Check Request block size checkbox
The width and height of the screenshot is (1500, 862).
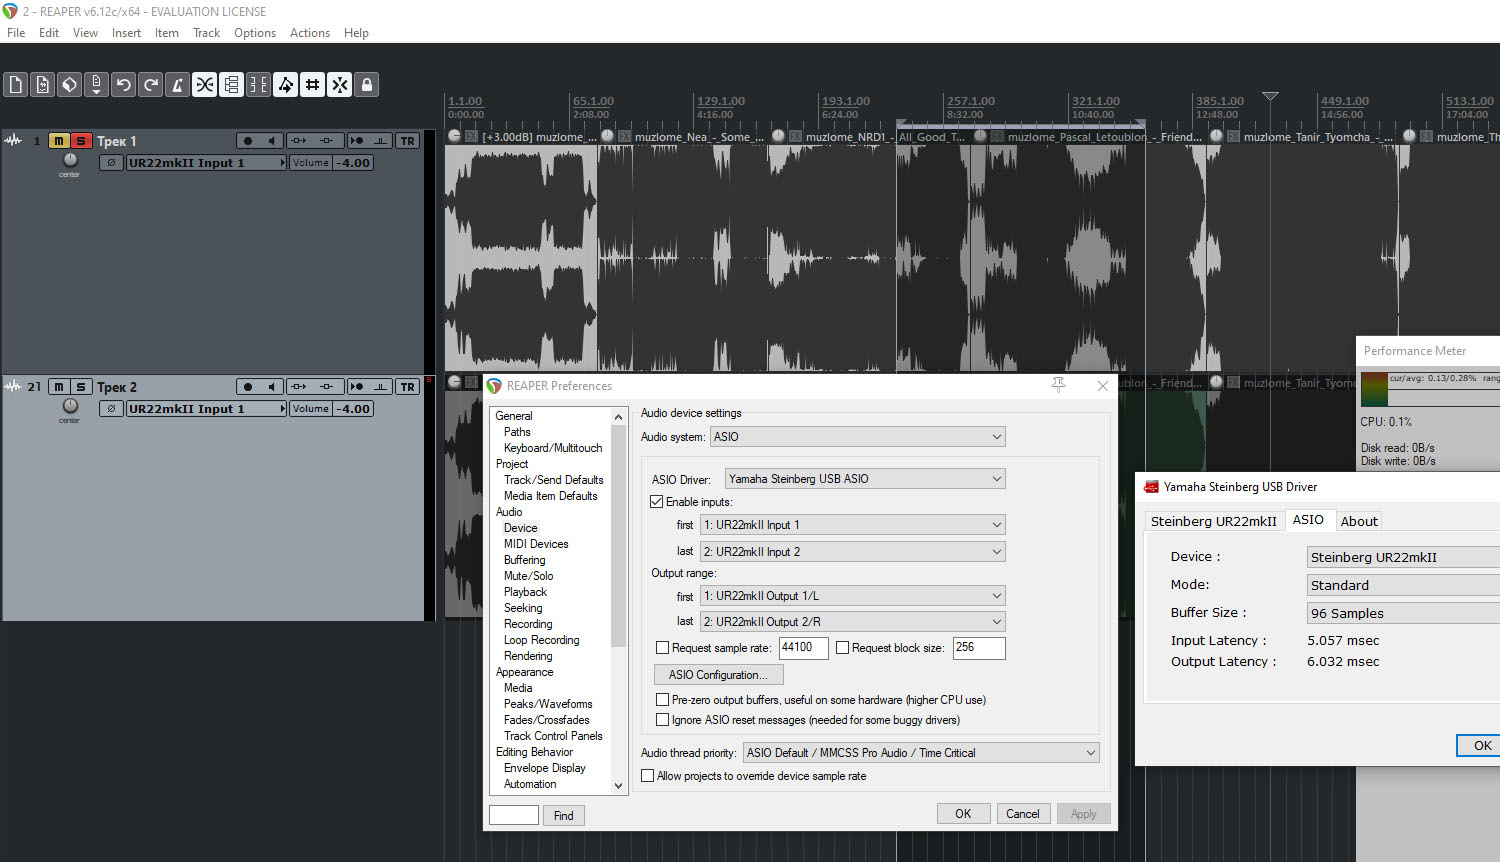[842, 648]
